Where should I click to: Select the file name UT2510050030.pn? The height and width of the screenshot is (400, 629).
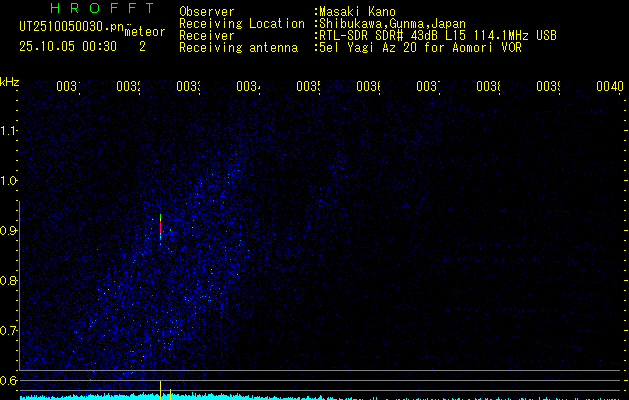71,27
